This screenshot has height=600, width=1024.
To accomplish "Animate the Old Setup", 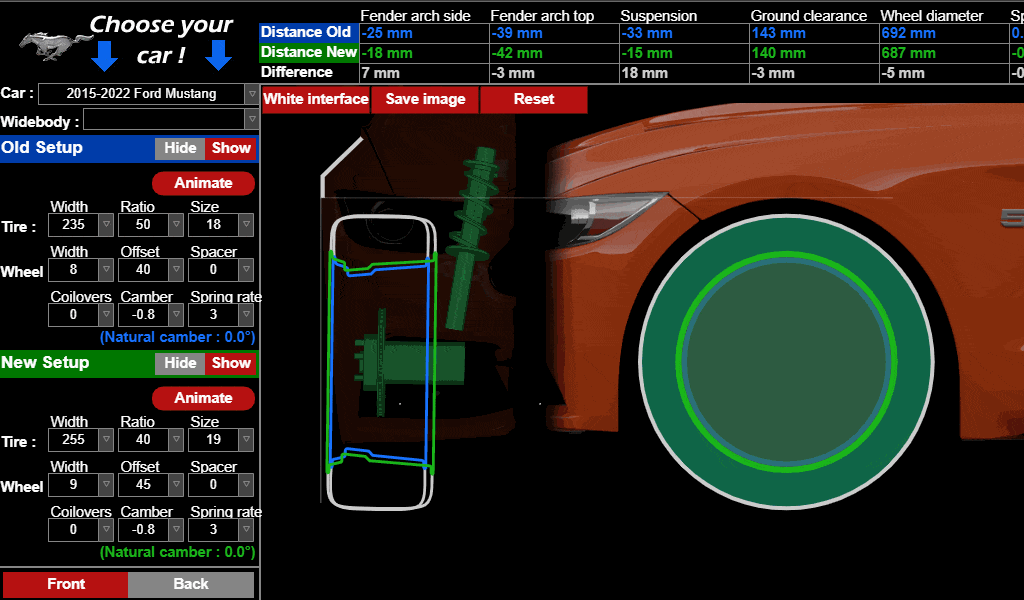I will pyautogui.click(x=203, y=183).
